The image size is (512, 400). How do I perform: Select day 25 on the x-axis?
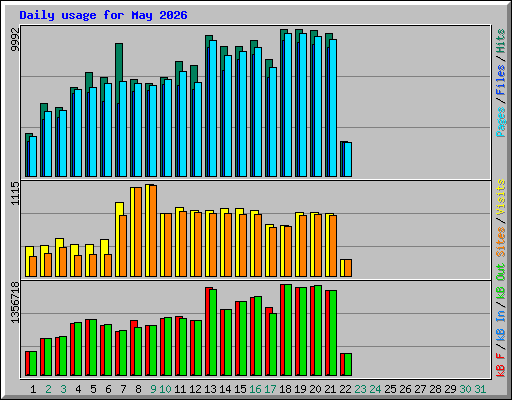(x=390, y=389)
